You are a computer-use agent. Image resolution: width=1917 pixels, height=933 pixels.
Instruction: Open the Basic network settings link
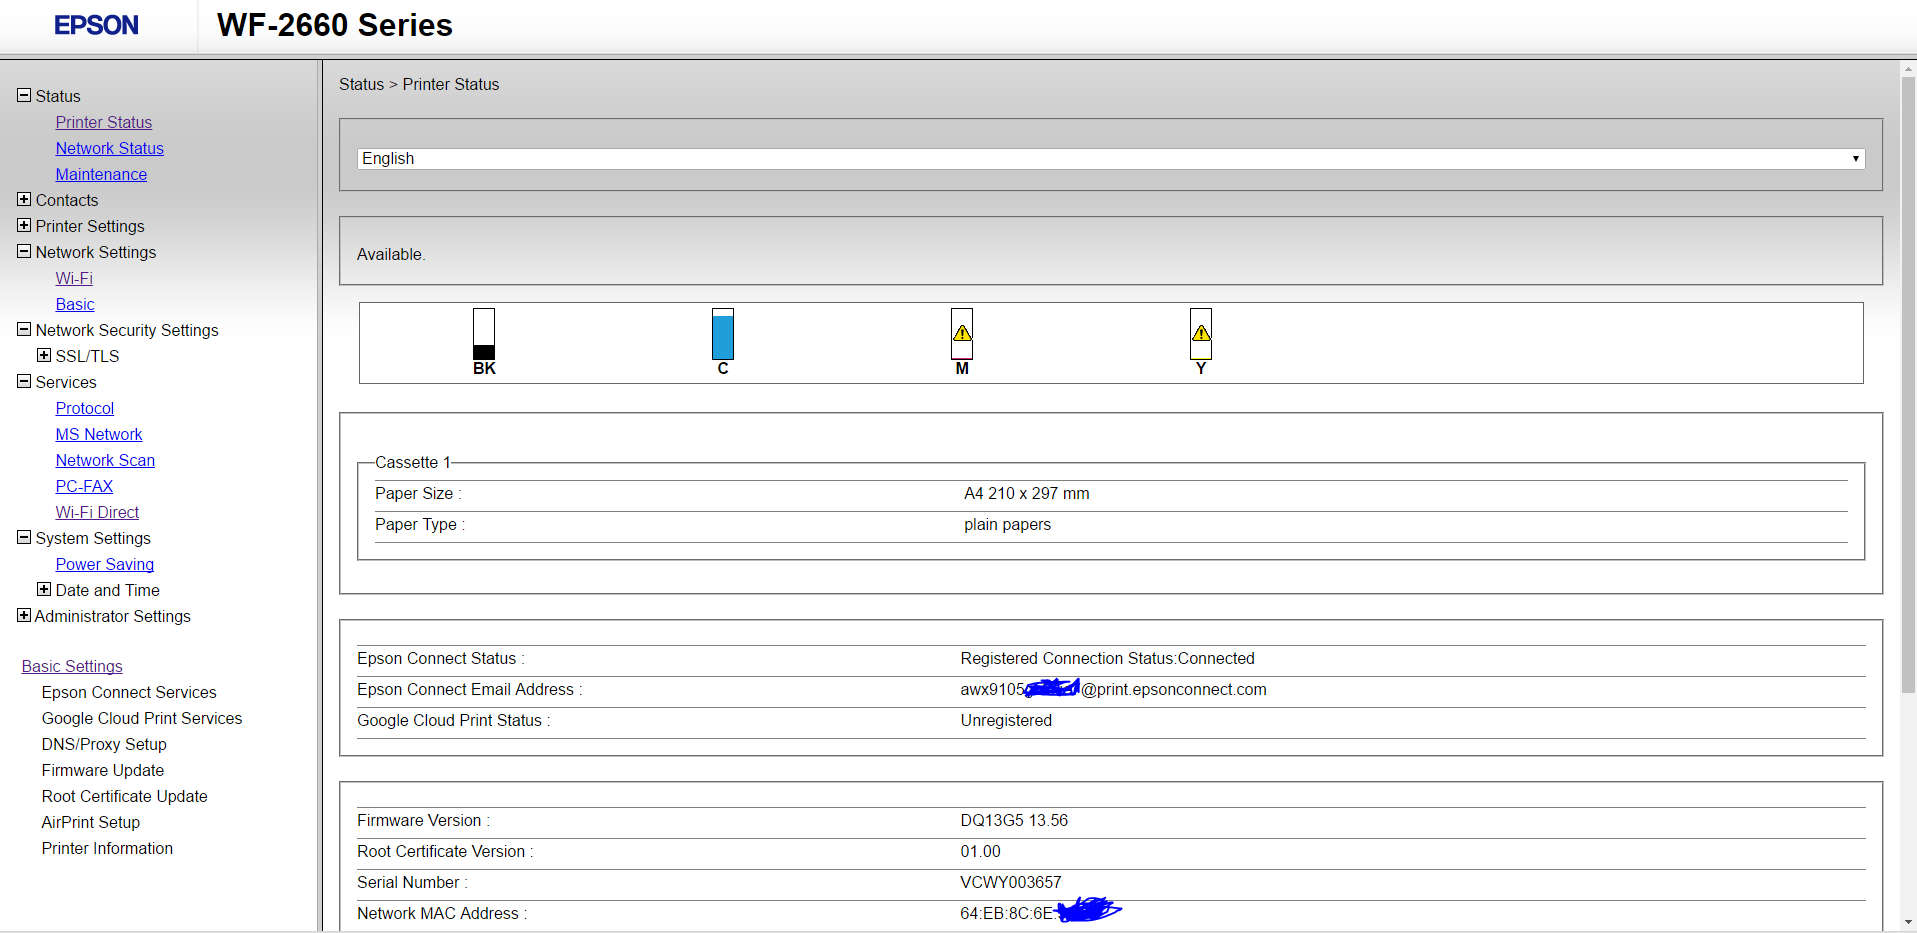pos(75,304)
